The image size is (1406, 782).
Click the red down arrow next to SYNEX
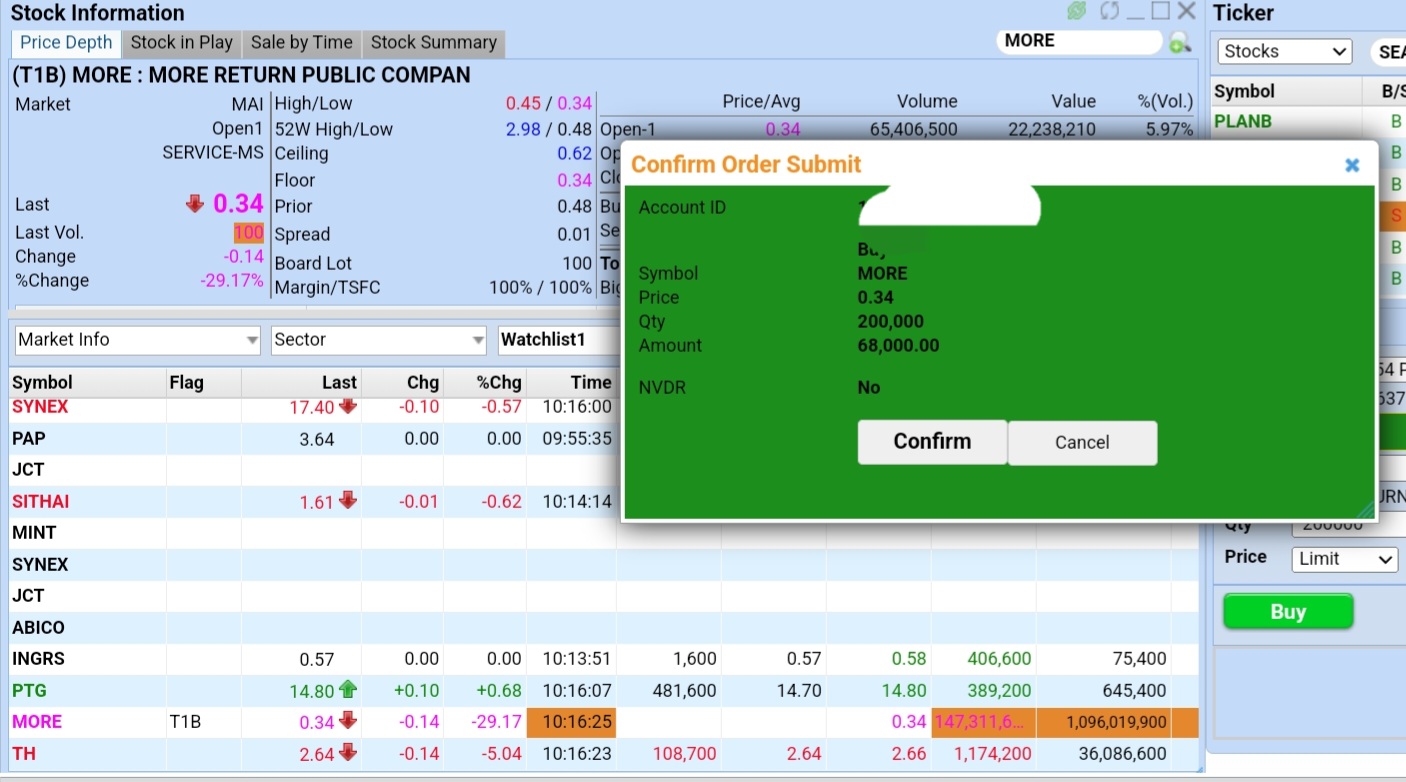click(348, 406)
